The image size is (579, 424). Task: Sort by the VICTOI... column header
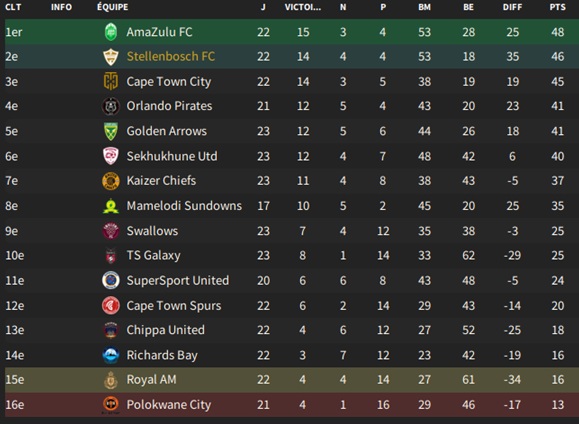click(303, 7)
